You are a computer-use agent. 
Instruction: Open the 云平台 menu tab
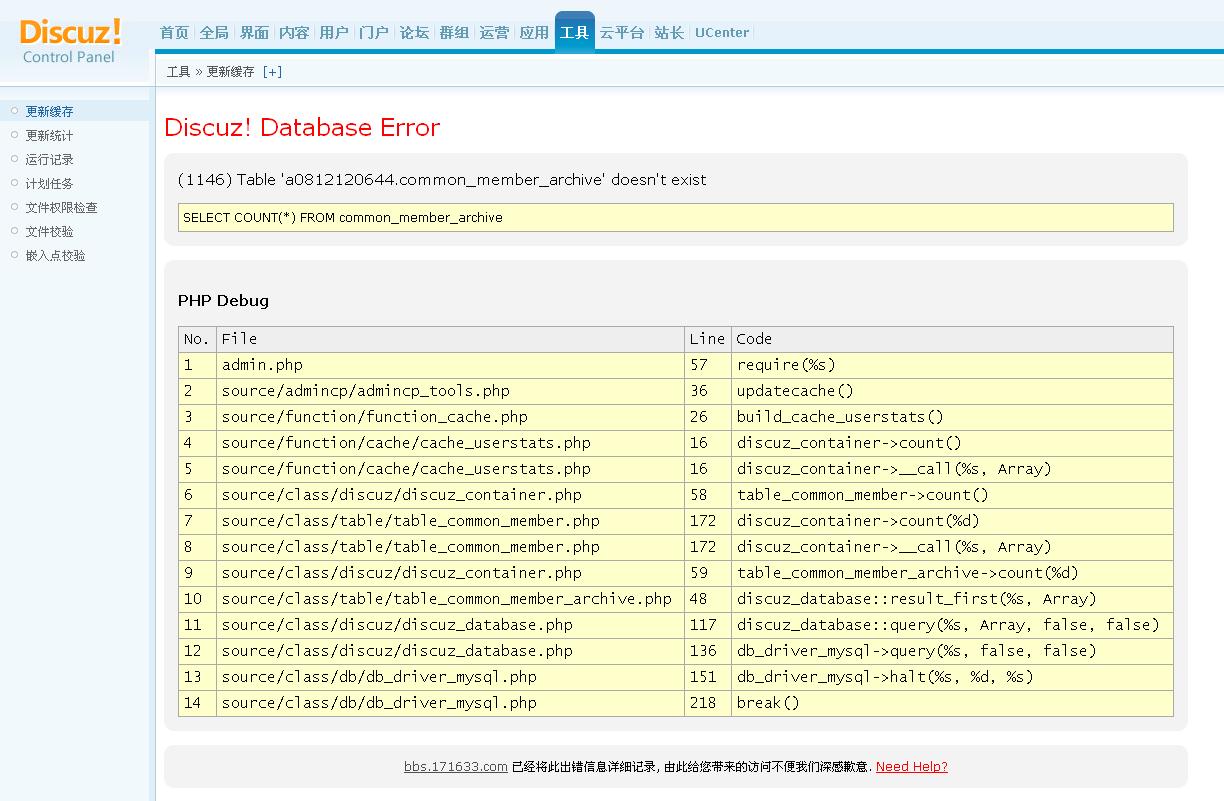(x=621, y=33)
